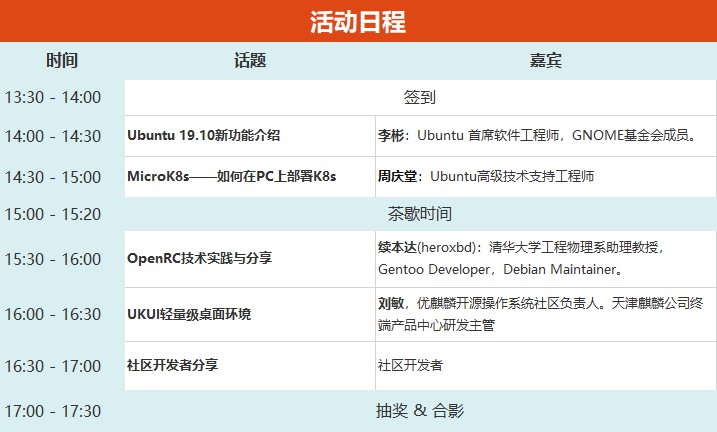This screenshot has width=717, height=432.
Task: Select topic OpenRC技术实践与分享
Action: (x=199, y=258)
